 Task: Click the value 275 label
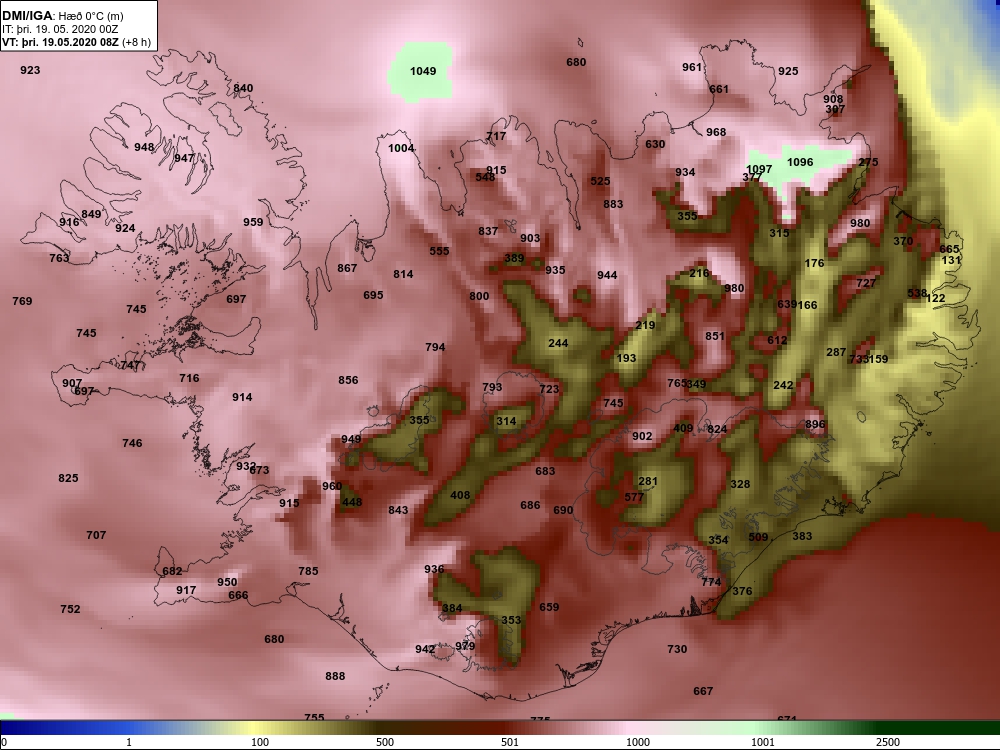click(868, 162)
